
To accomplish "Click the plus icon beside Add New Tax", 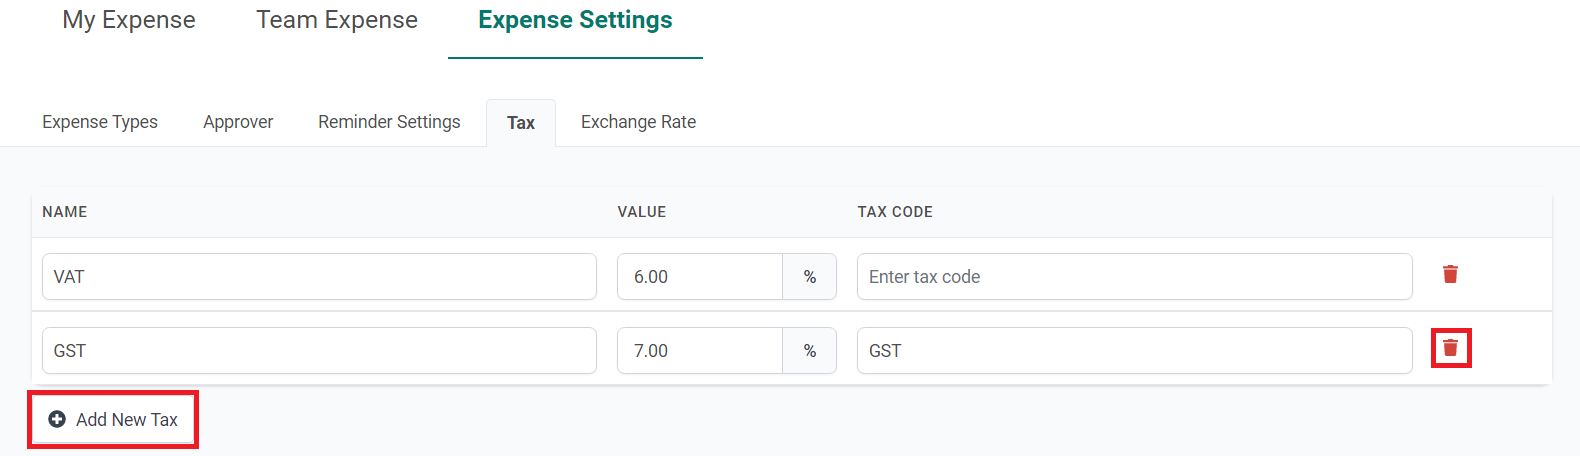I will (57, 420).
